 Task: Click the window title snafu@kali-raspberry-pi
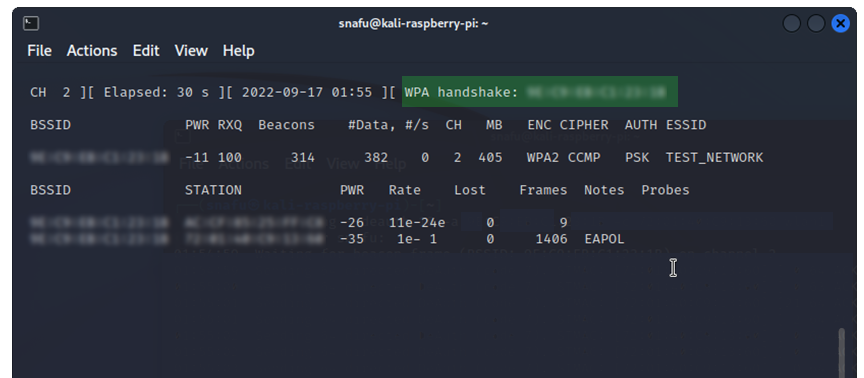(413, 24)
